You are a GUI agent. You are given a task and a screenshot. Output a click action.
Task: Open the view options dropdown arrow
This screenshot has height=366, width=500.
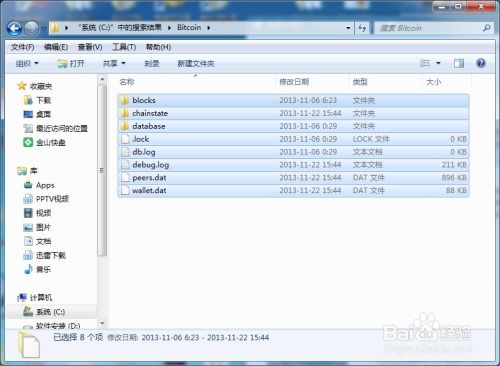coord(438,63)
